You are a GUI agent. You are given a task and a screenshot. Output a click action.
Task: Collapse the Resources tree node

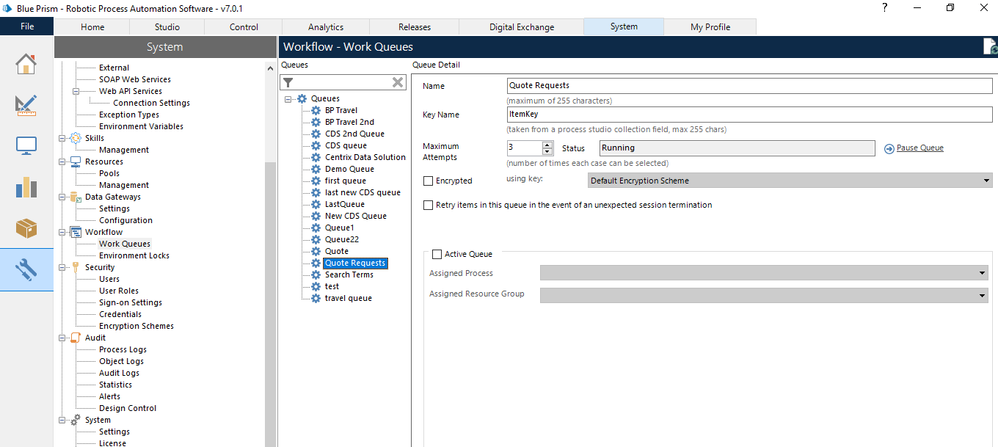[x=62, y=162]
